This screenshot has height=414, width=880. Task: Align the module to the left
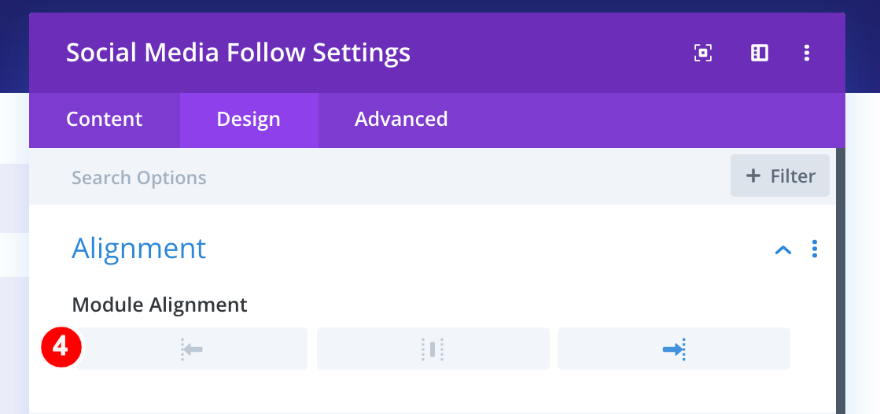(x=192, y=349)
